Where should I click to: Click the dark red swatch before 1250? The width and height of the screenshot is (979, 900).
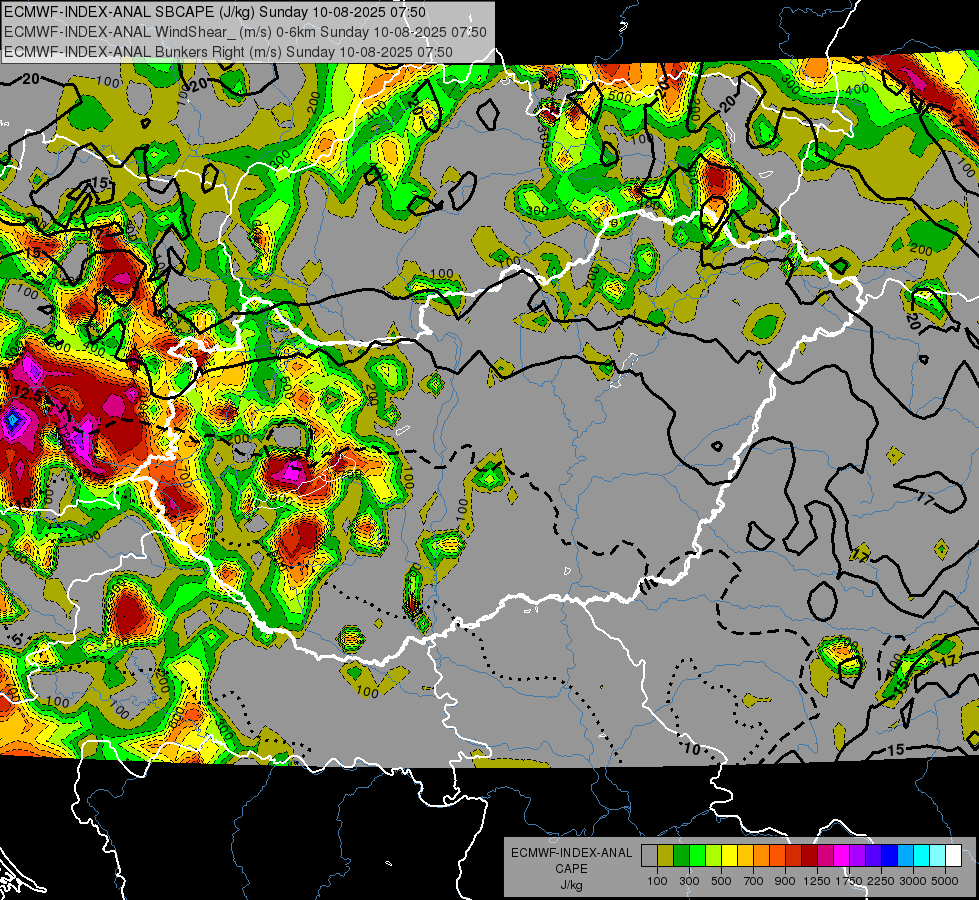pos(809,855)
